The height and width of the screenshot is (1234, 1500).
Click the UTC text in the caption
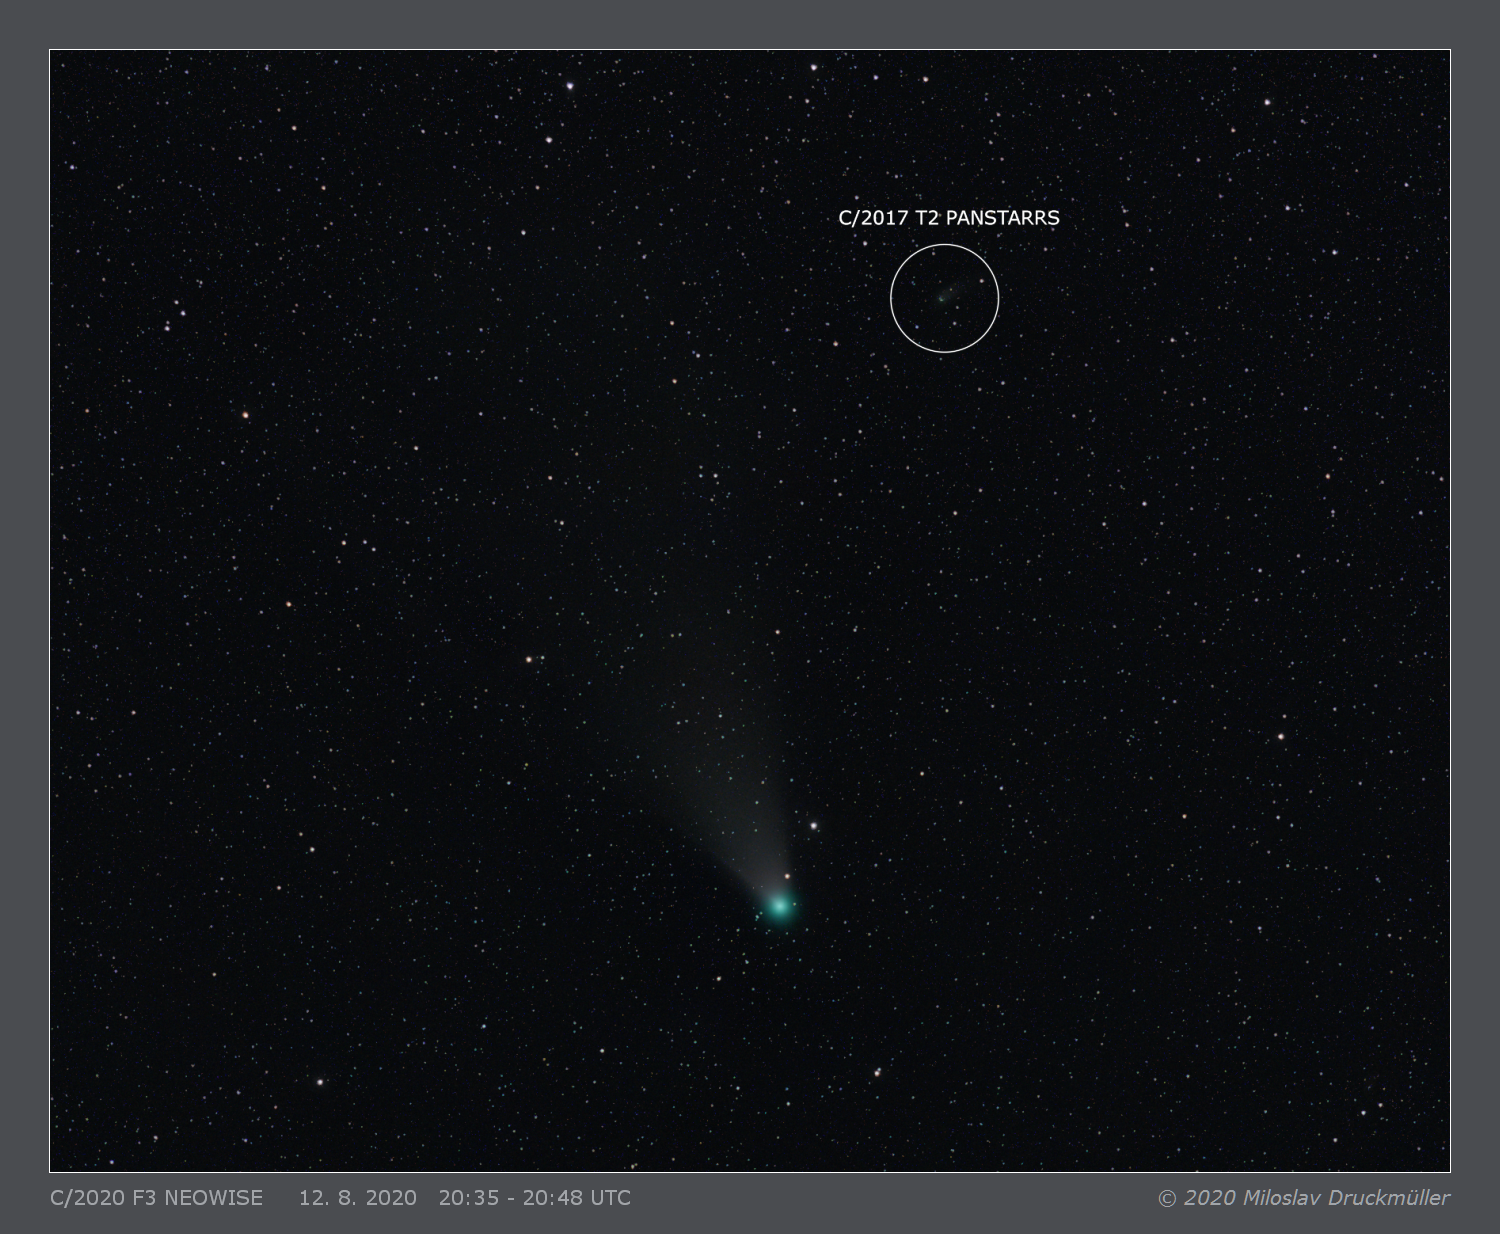coord(609,1198)
